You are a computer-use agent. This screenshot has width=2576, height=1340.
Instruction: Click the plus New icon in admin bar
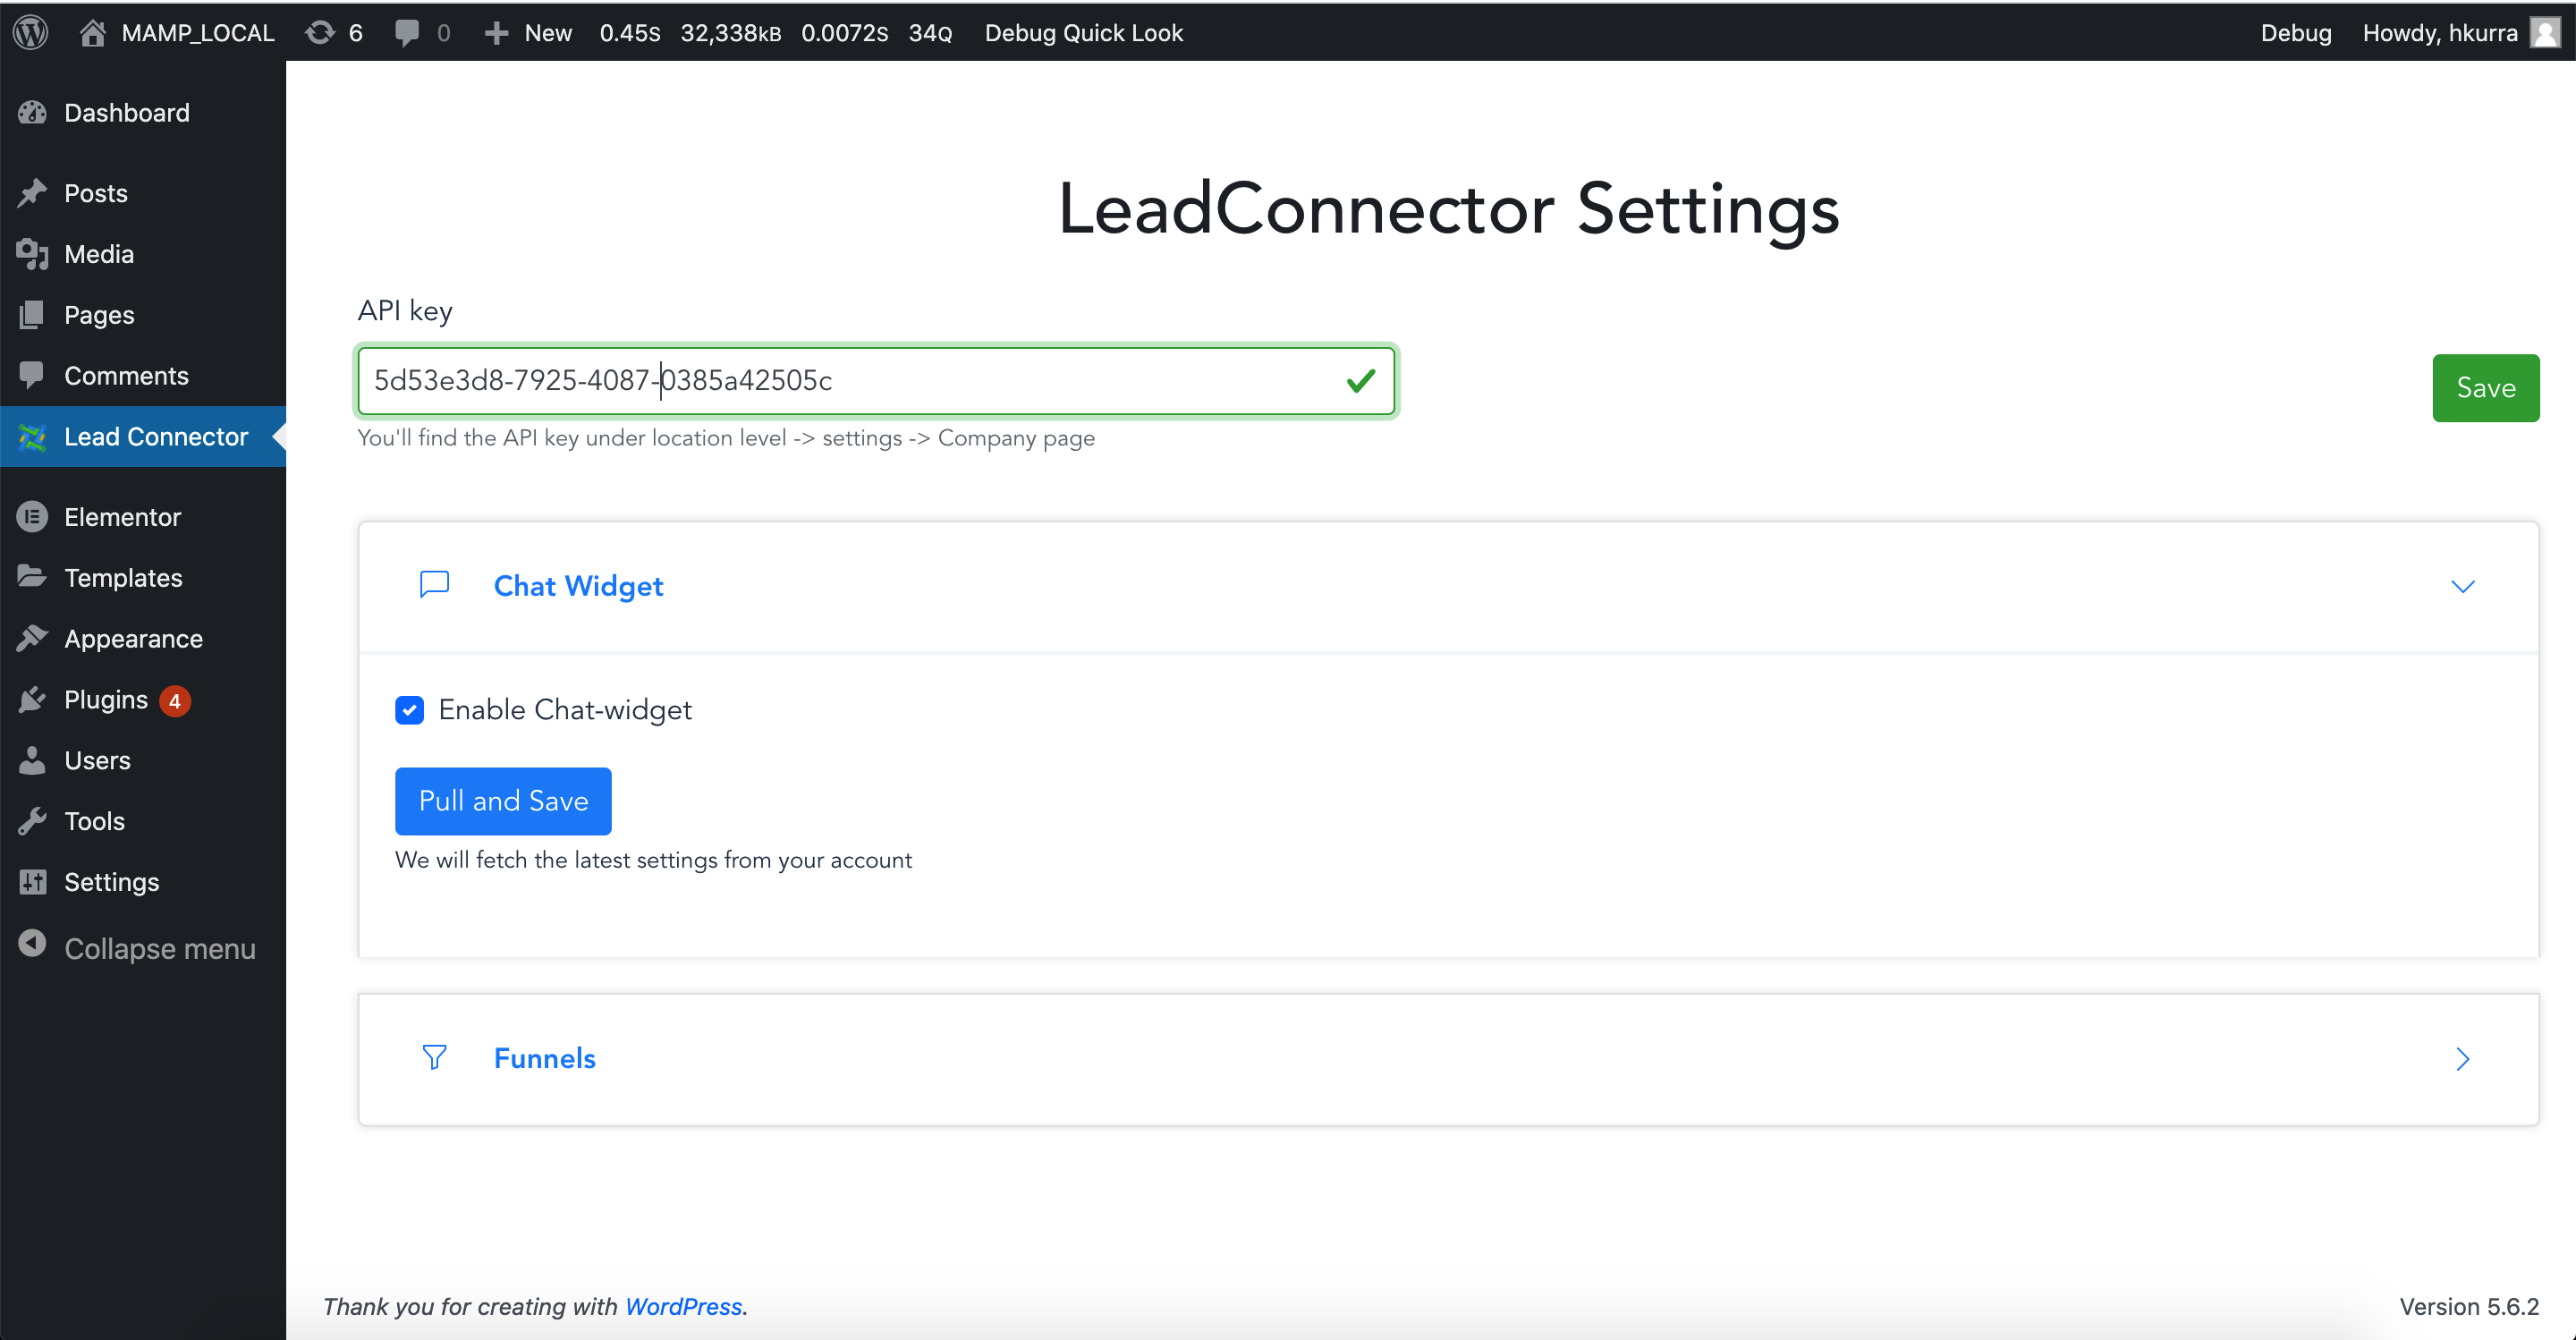(525, 32)
